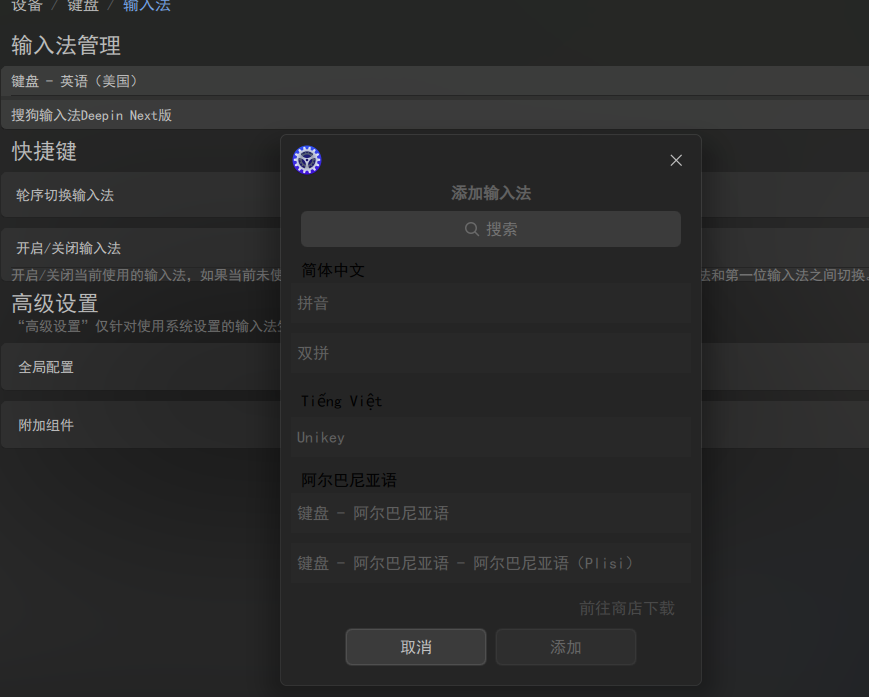This screenshot has width=869, height=697.
Task: Click the Tiếng Việt group header
Action: (341, 401)
